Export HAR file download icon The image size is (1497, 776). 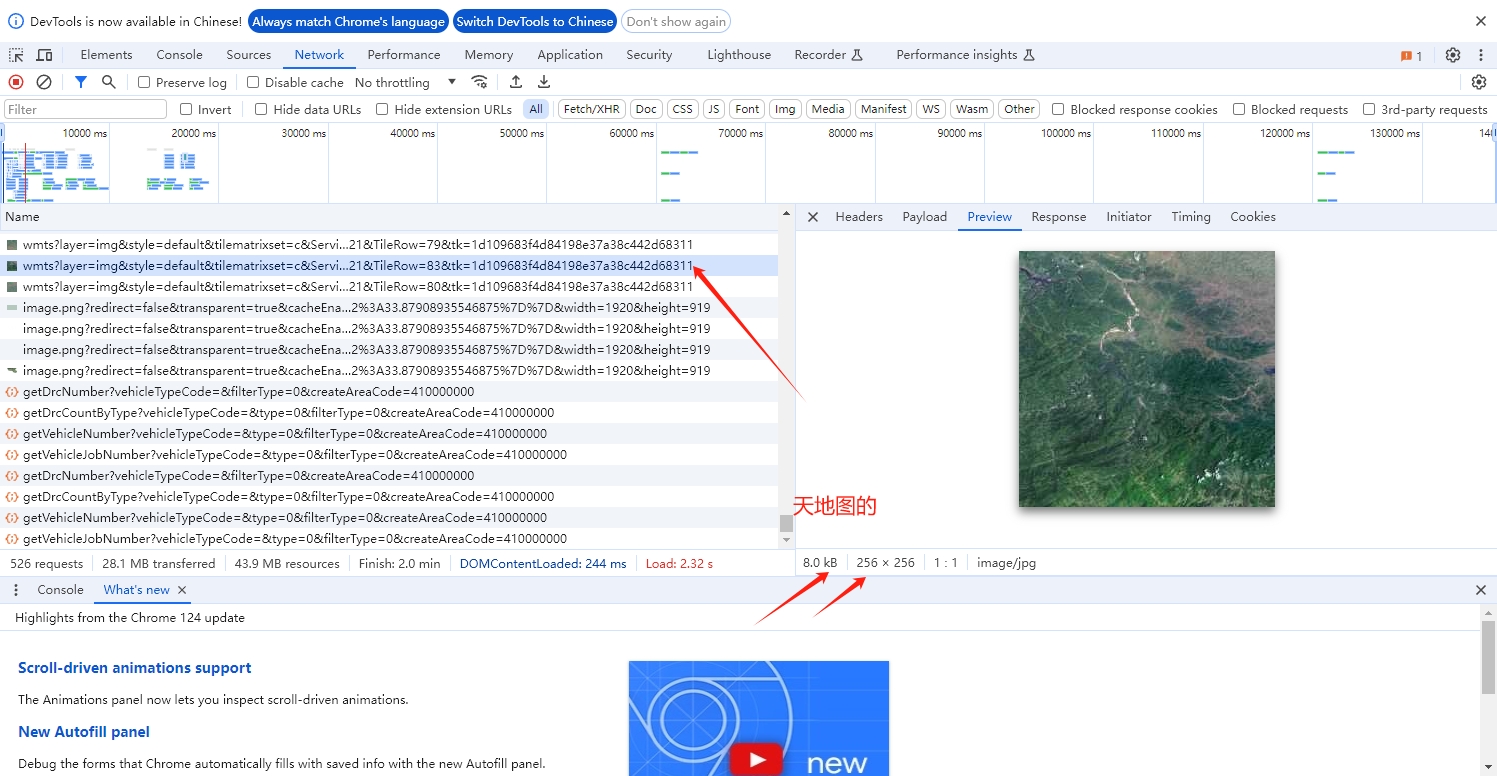544,82
